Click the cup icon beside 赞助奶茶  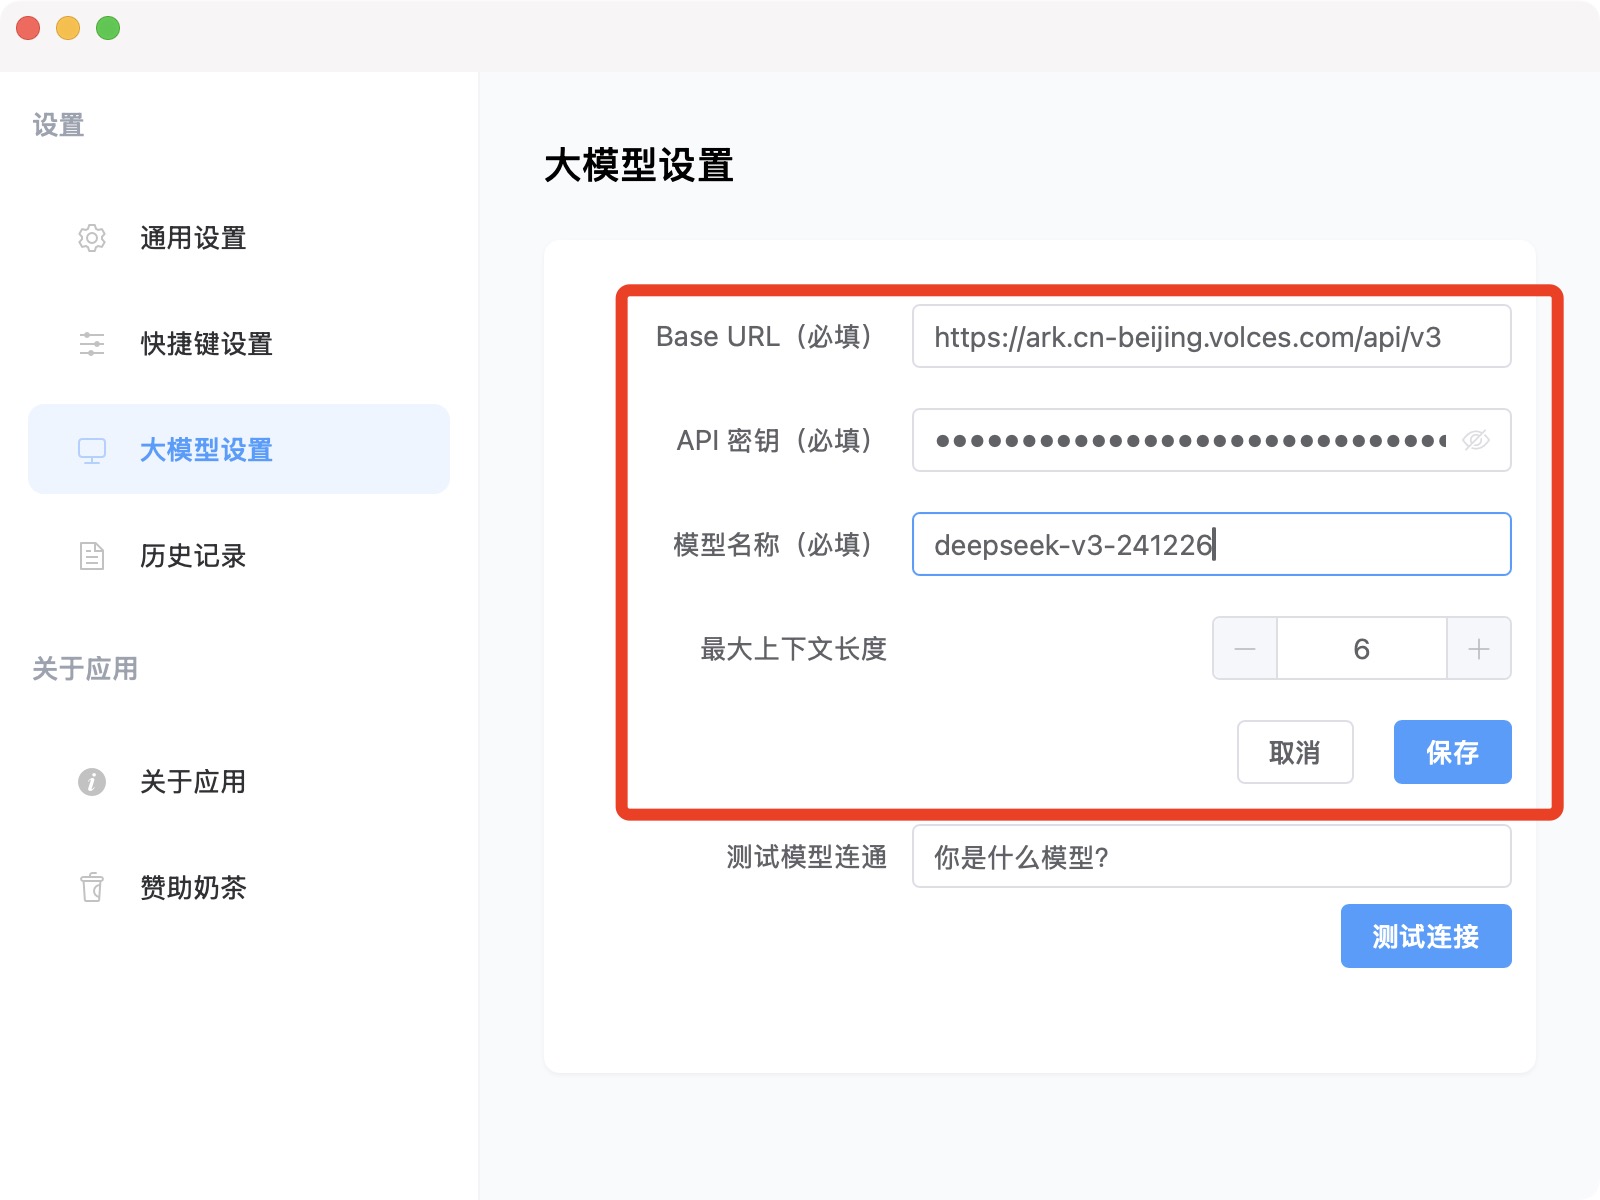pyautogui.click(x=92, y=888)
